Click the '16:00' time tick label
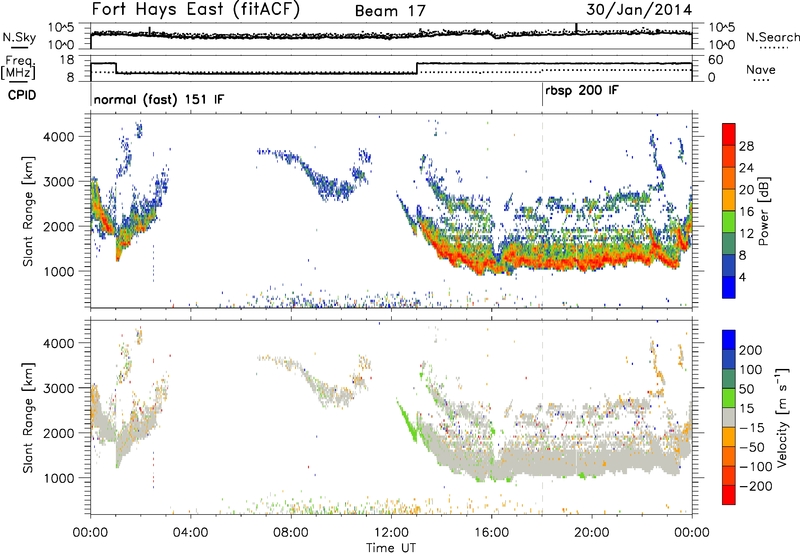This screenshot has width=800, height=554. pyautogui.click(x=491, y=533)
